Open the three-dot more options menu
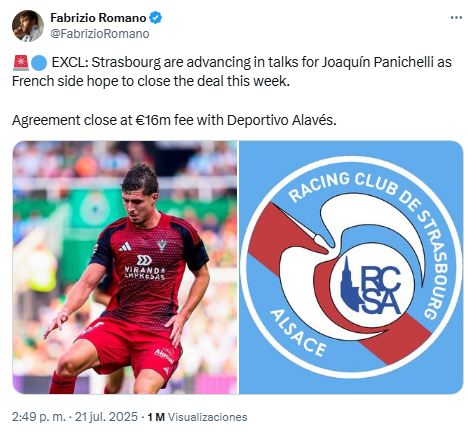 [456, 17]
